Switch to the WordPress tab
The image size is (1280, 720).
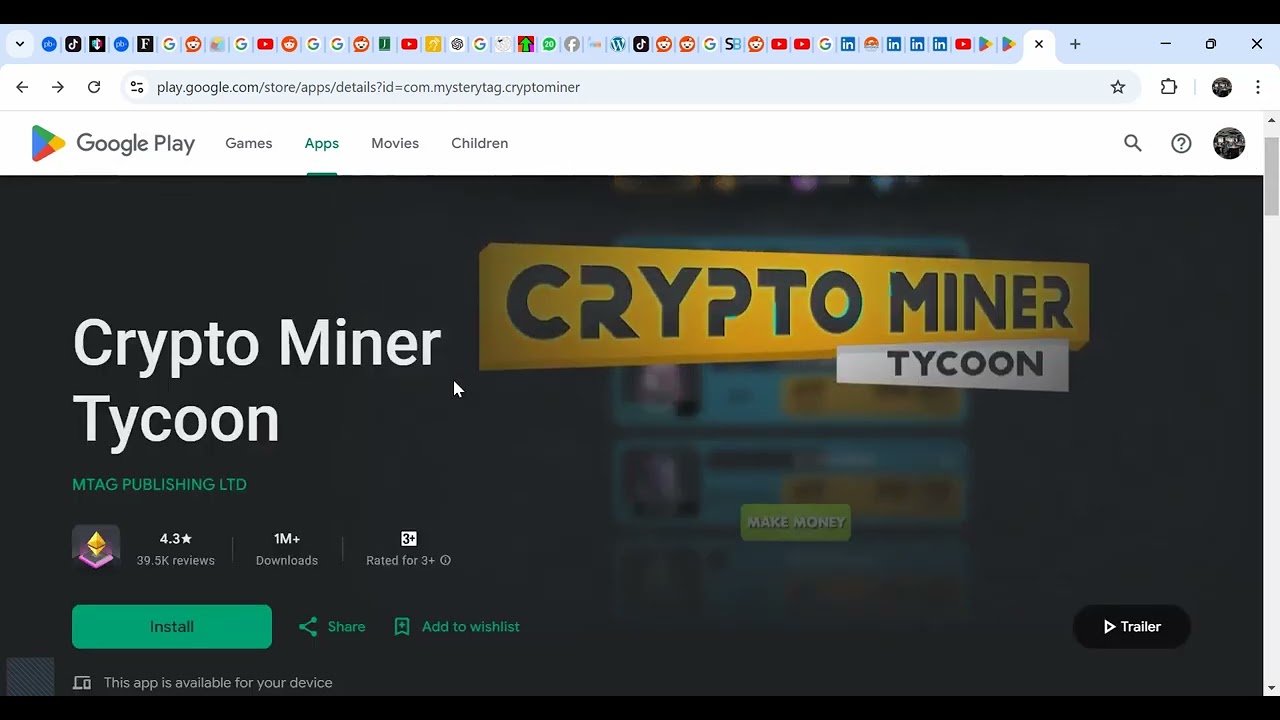(x=618, y=44)
